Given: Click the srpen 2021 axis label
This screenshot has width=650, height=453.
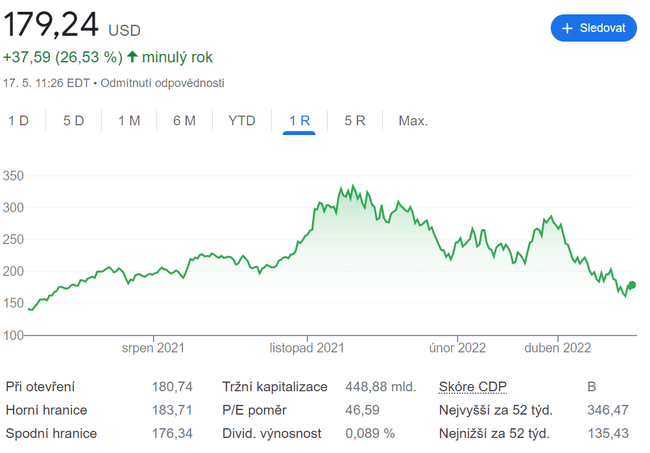Looking at the screenshot, I should 153,348.
